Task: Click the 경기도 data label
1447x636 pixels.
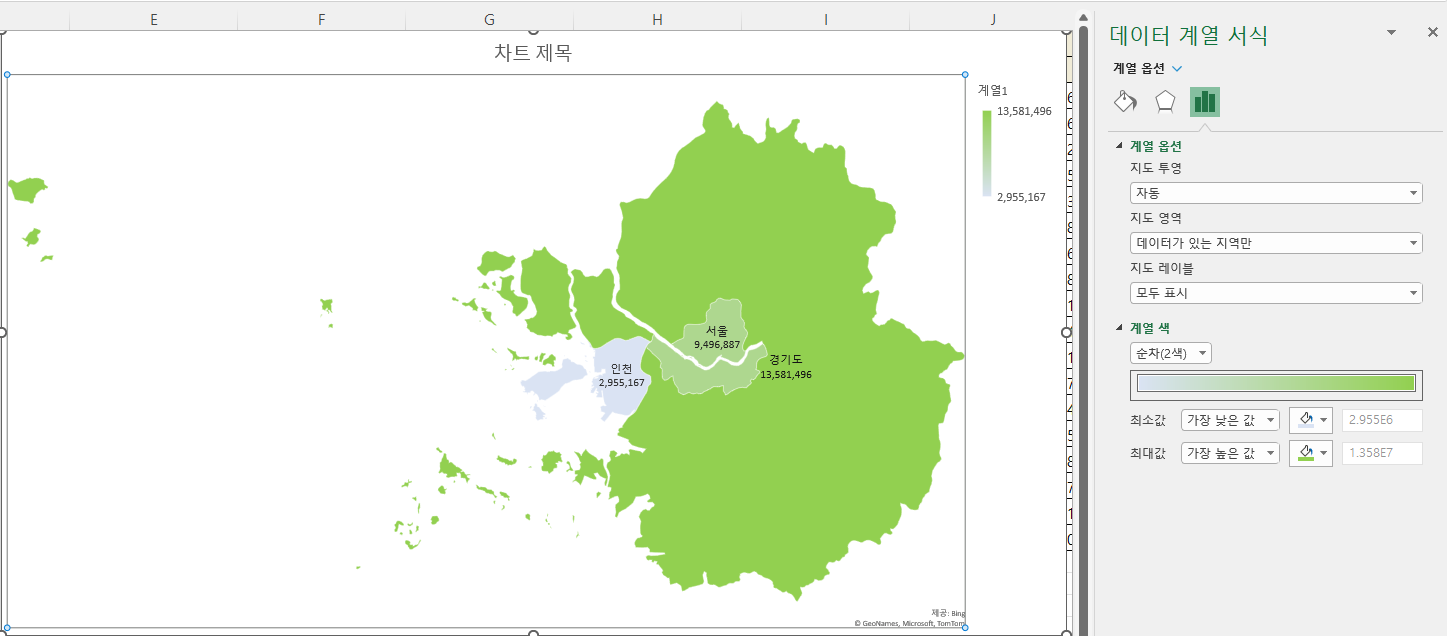Action: 786,360
